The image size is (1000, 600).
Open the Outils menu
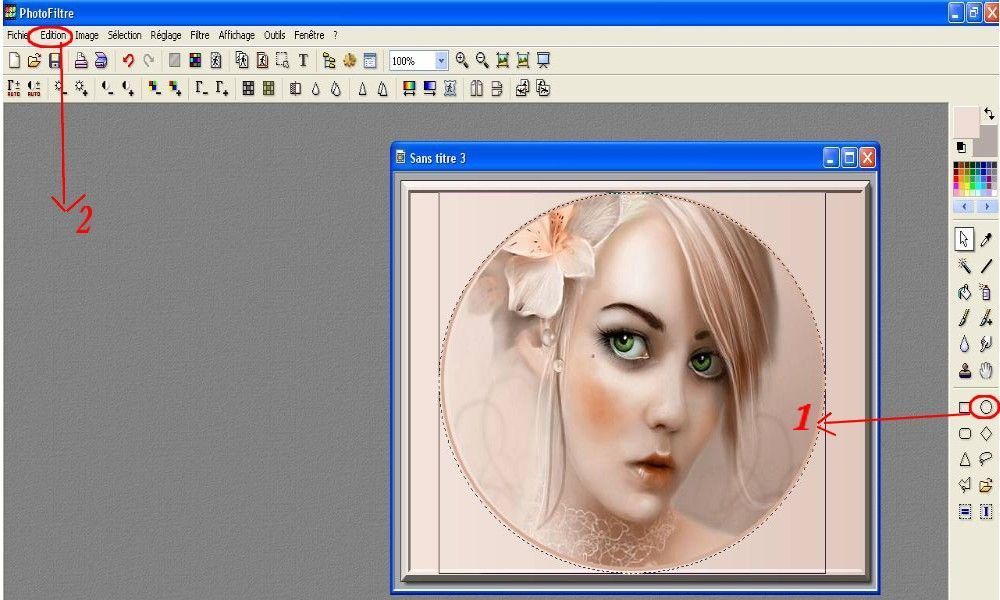(x=274, y=35)
